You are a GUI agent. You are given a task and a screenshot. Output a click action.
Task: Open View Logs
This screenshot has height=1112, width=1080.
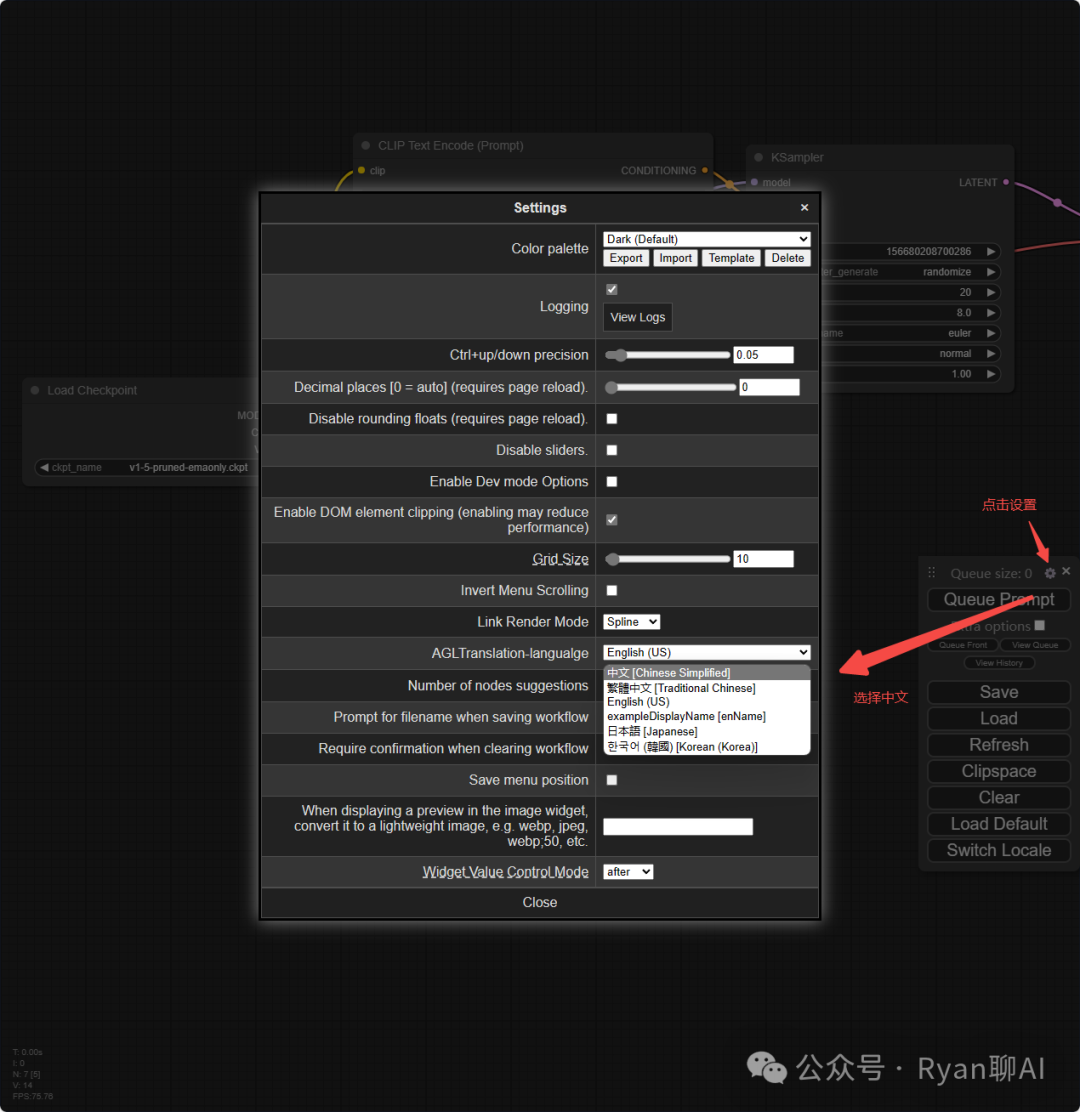(638, 317)
